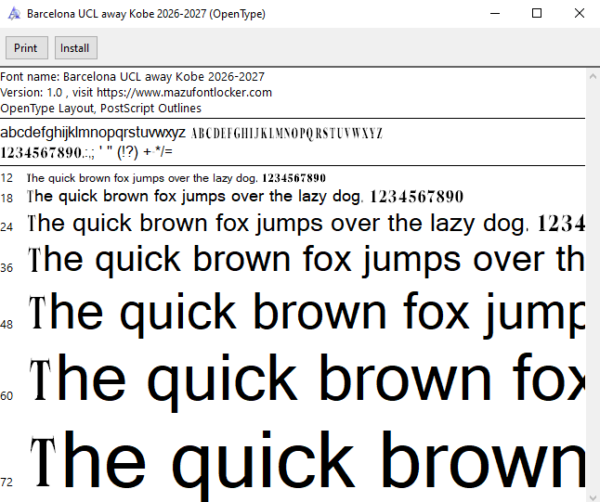Click the size label '24'
The image size is (600, 502).
pos(7,227)
